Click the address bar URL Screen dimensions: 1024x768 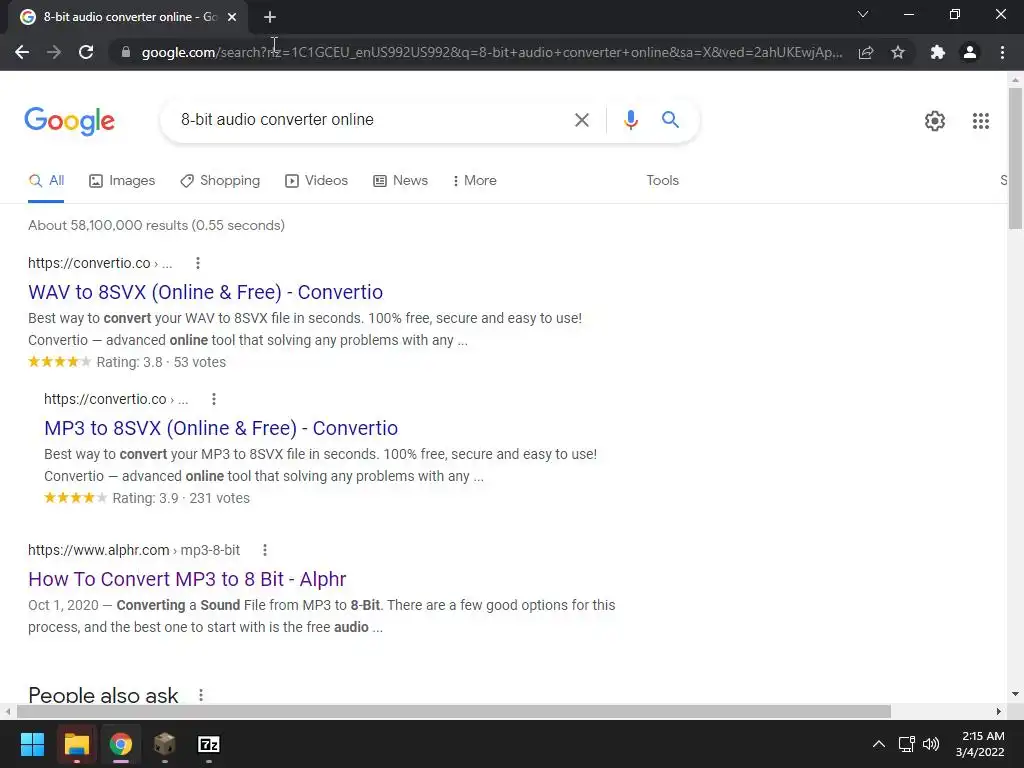click(492, 52)
